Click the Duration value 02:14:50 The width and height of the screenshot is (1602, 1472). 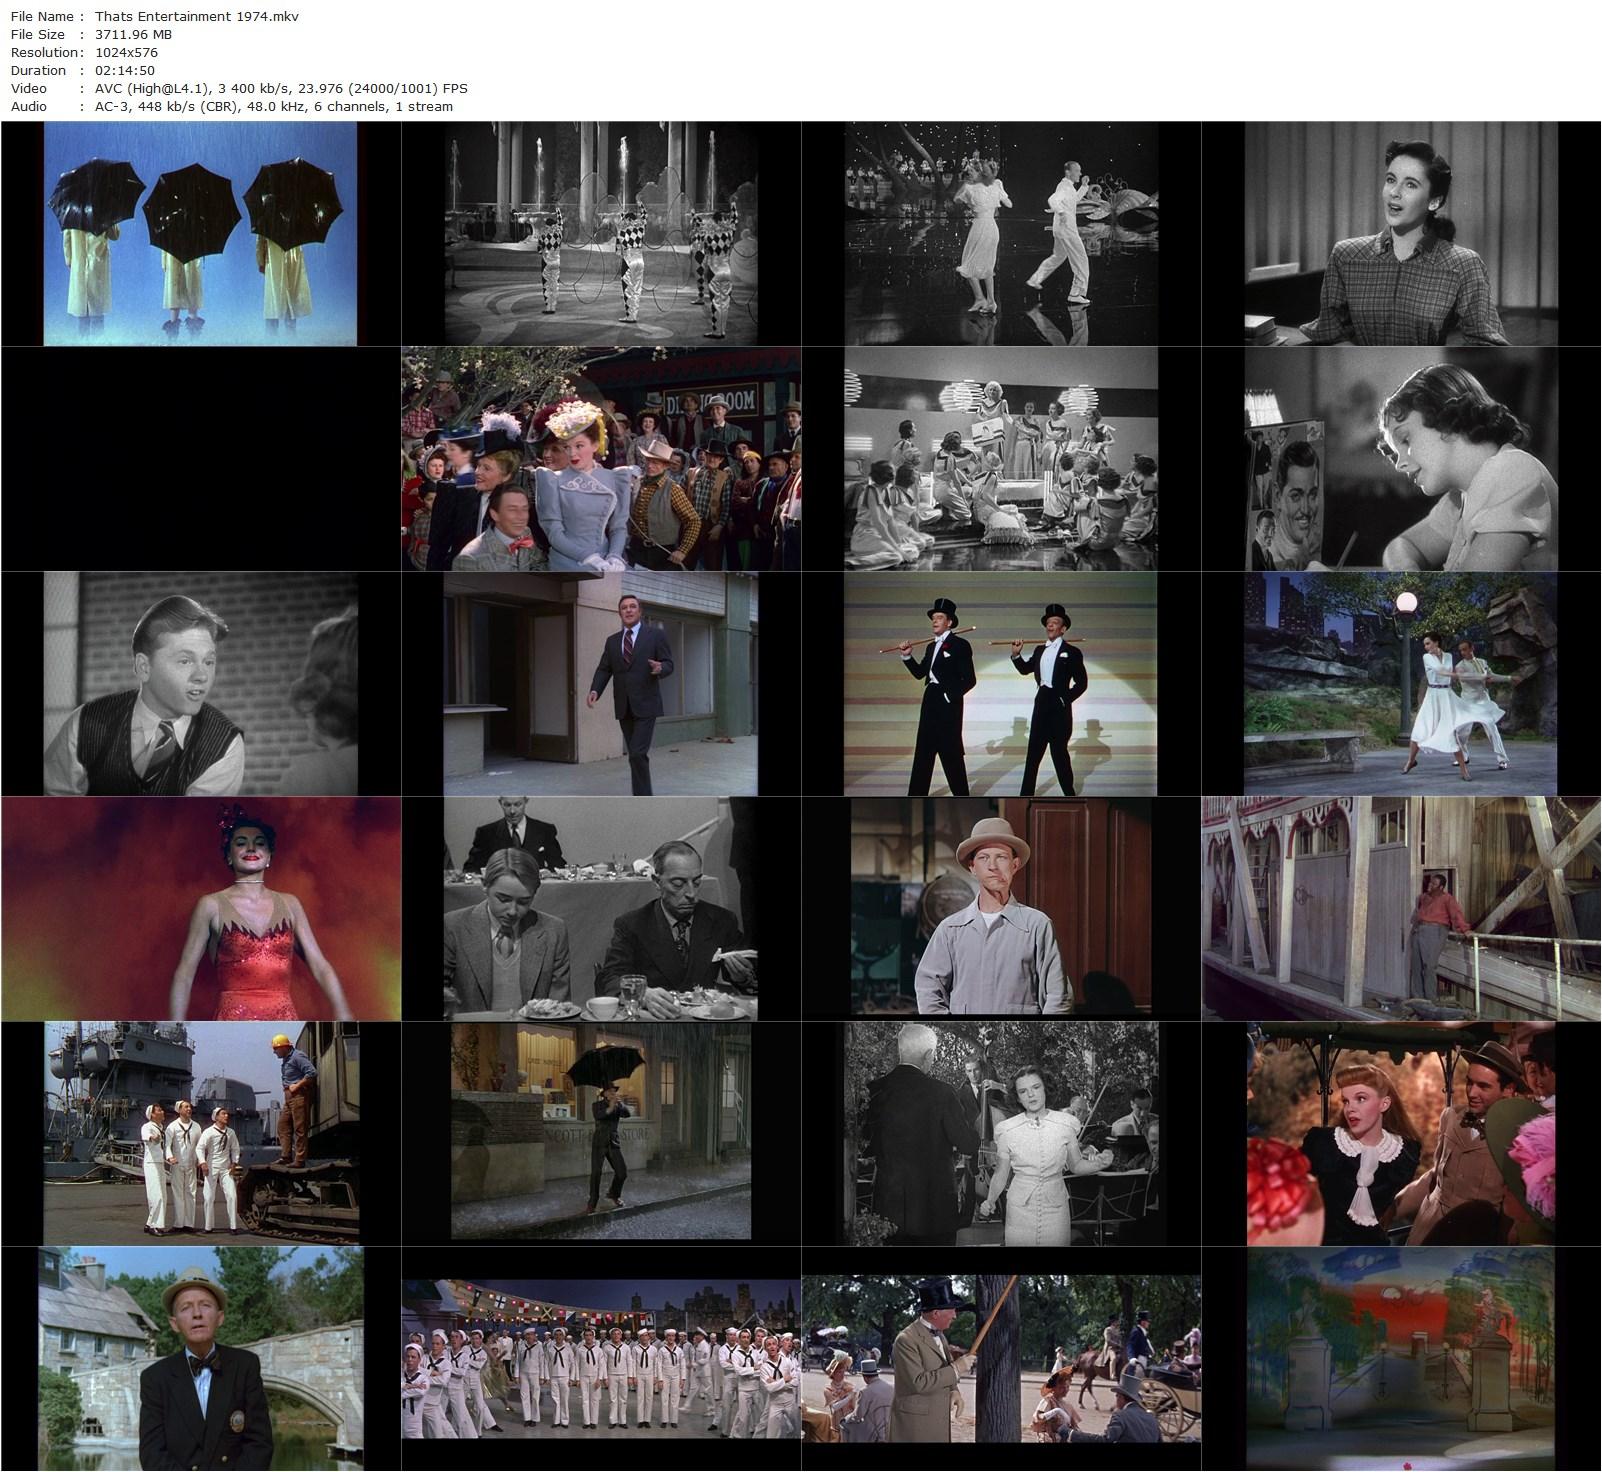(124, 70)
